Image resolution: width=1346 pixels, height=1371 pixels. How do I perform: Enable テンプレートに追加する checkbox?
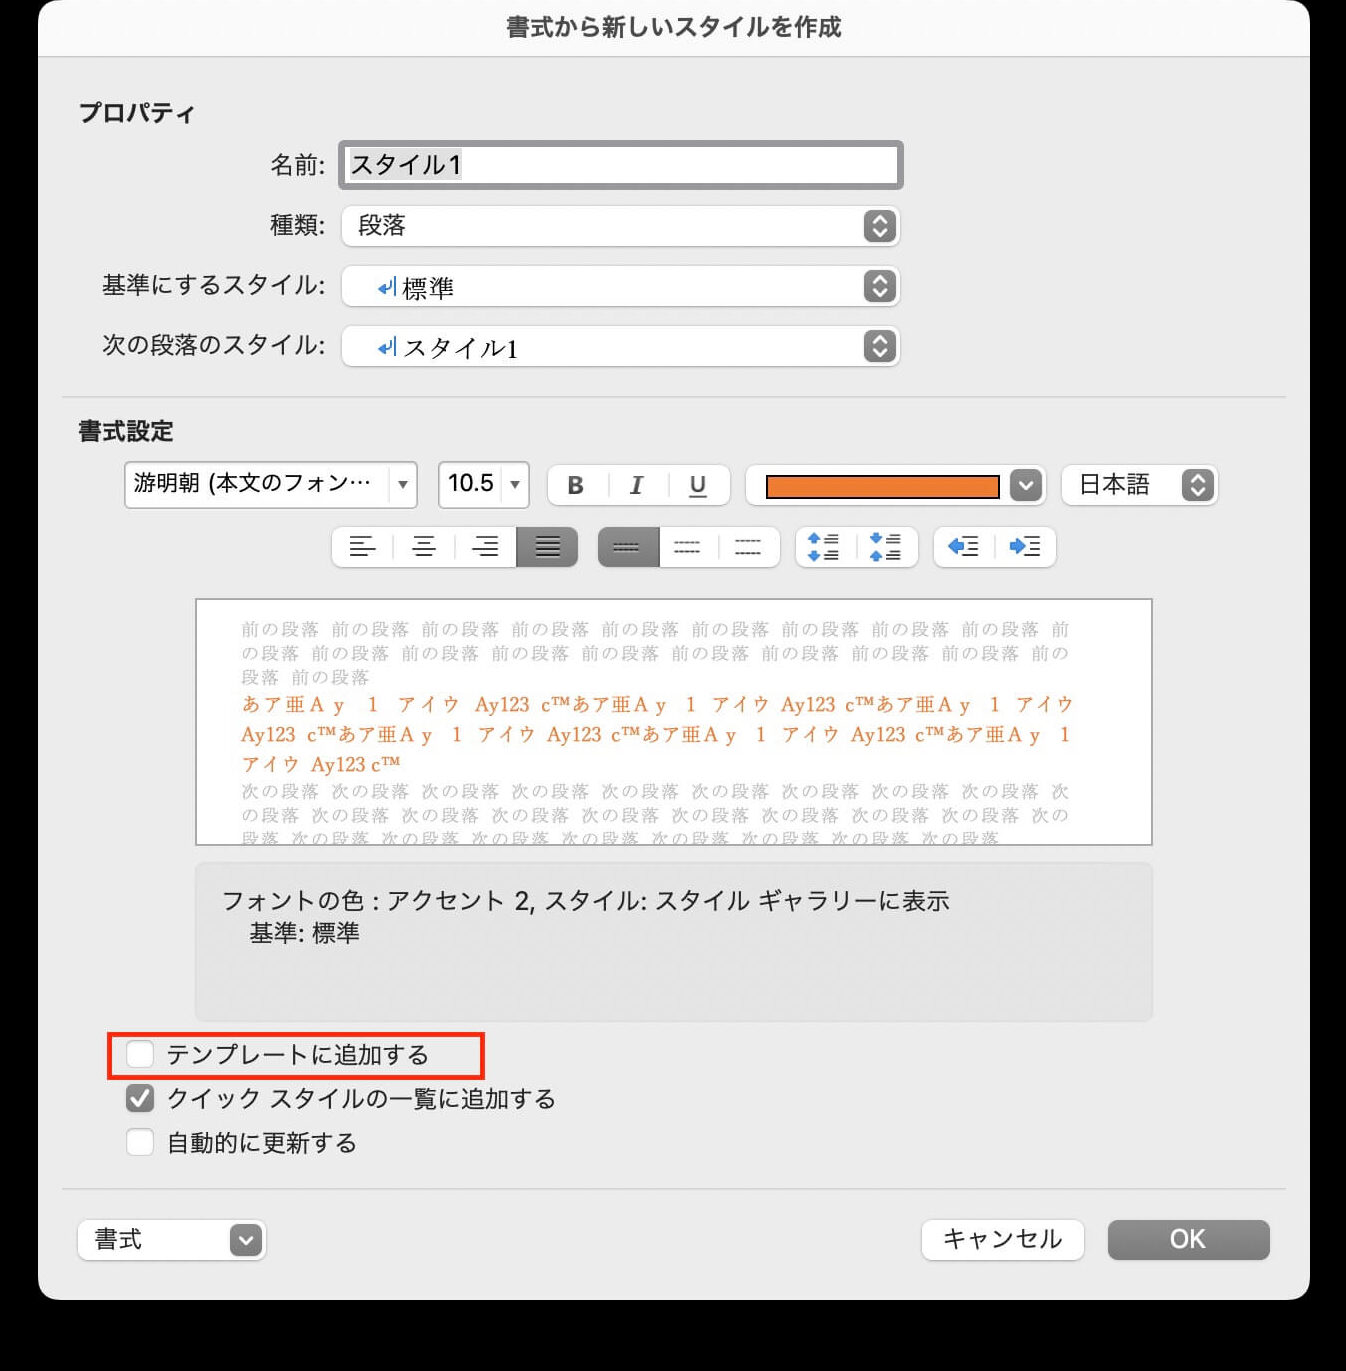coord(140,1054)
